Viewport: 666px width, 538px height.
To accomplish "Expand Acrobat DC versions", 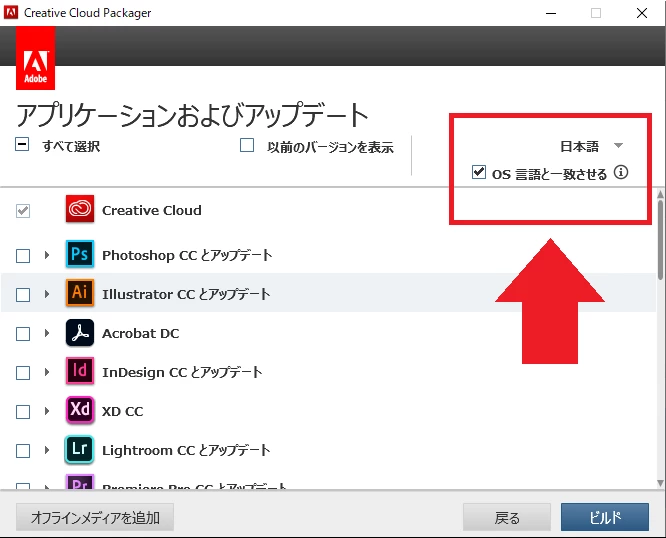I will (x=47, y=333).
